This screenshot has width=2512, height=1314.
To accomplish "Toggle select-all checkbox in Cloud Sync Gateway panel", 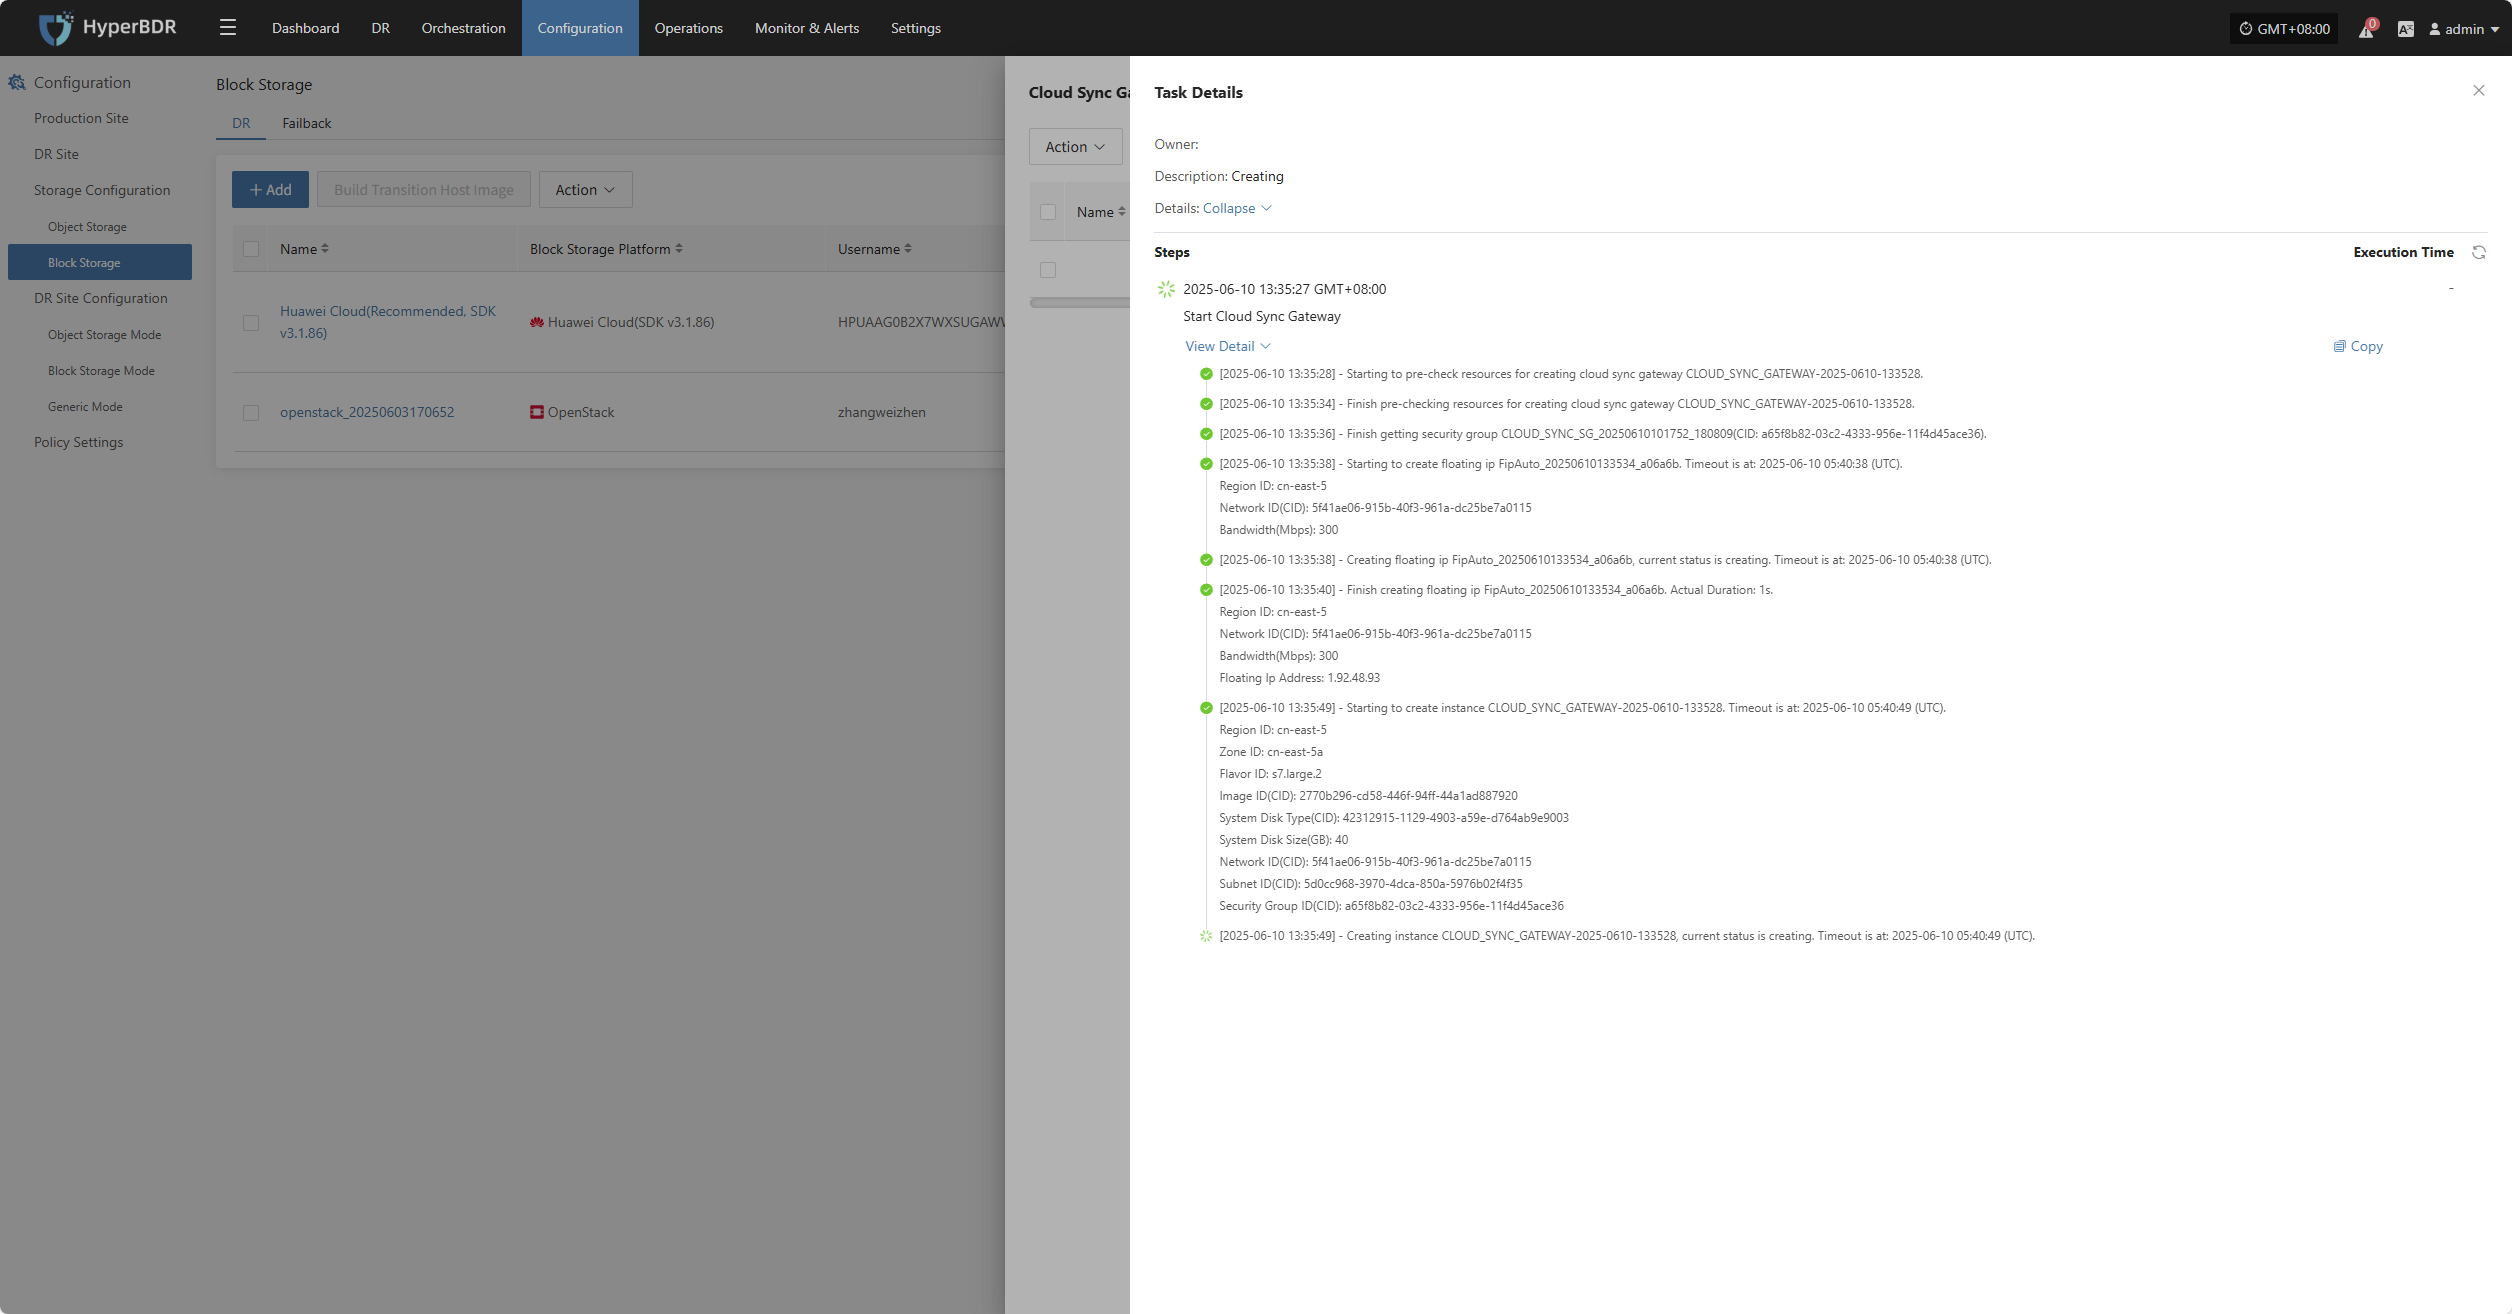I will point(1048,212).
